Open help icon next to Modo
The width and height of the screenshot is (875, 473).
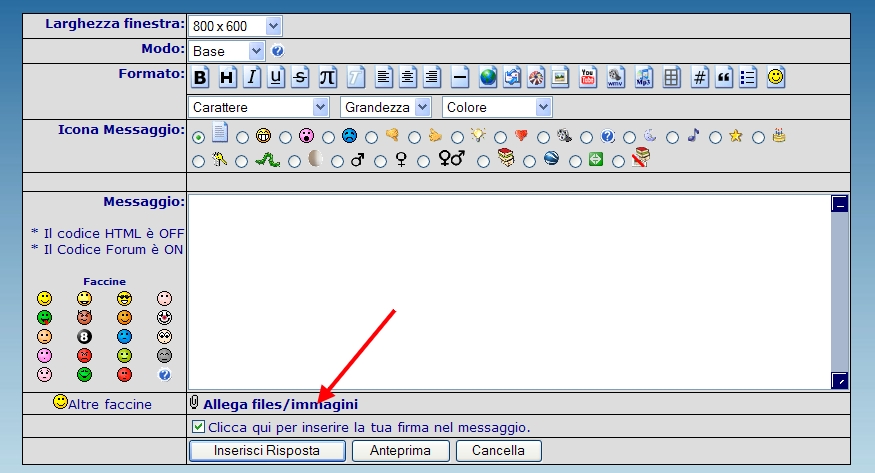tap(277, 51)
